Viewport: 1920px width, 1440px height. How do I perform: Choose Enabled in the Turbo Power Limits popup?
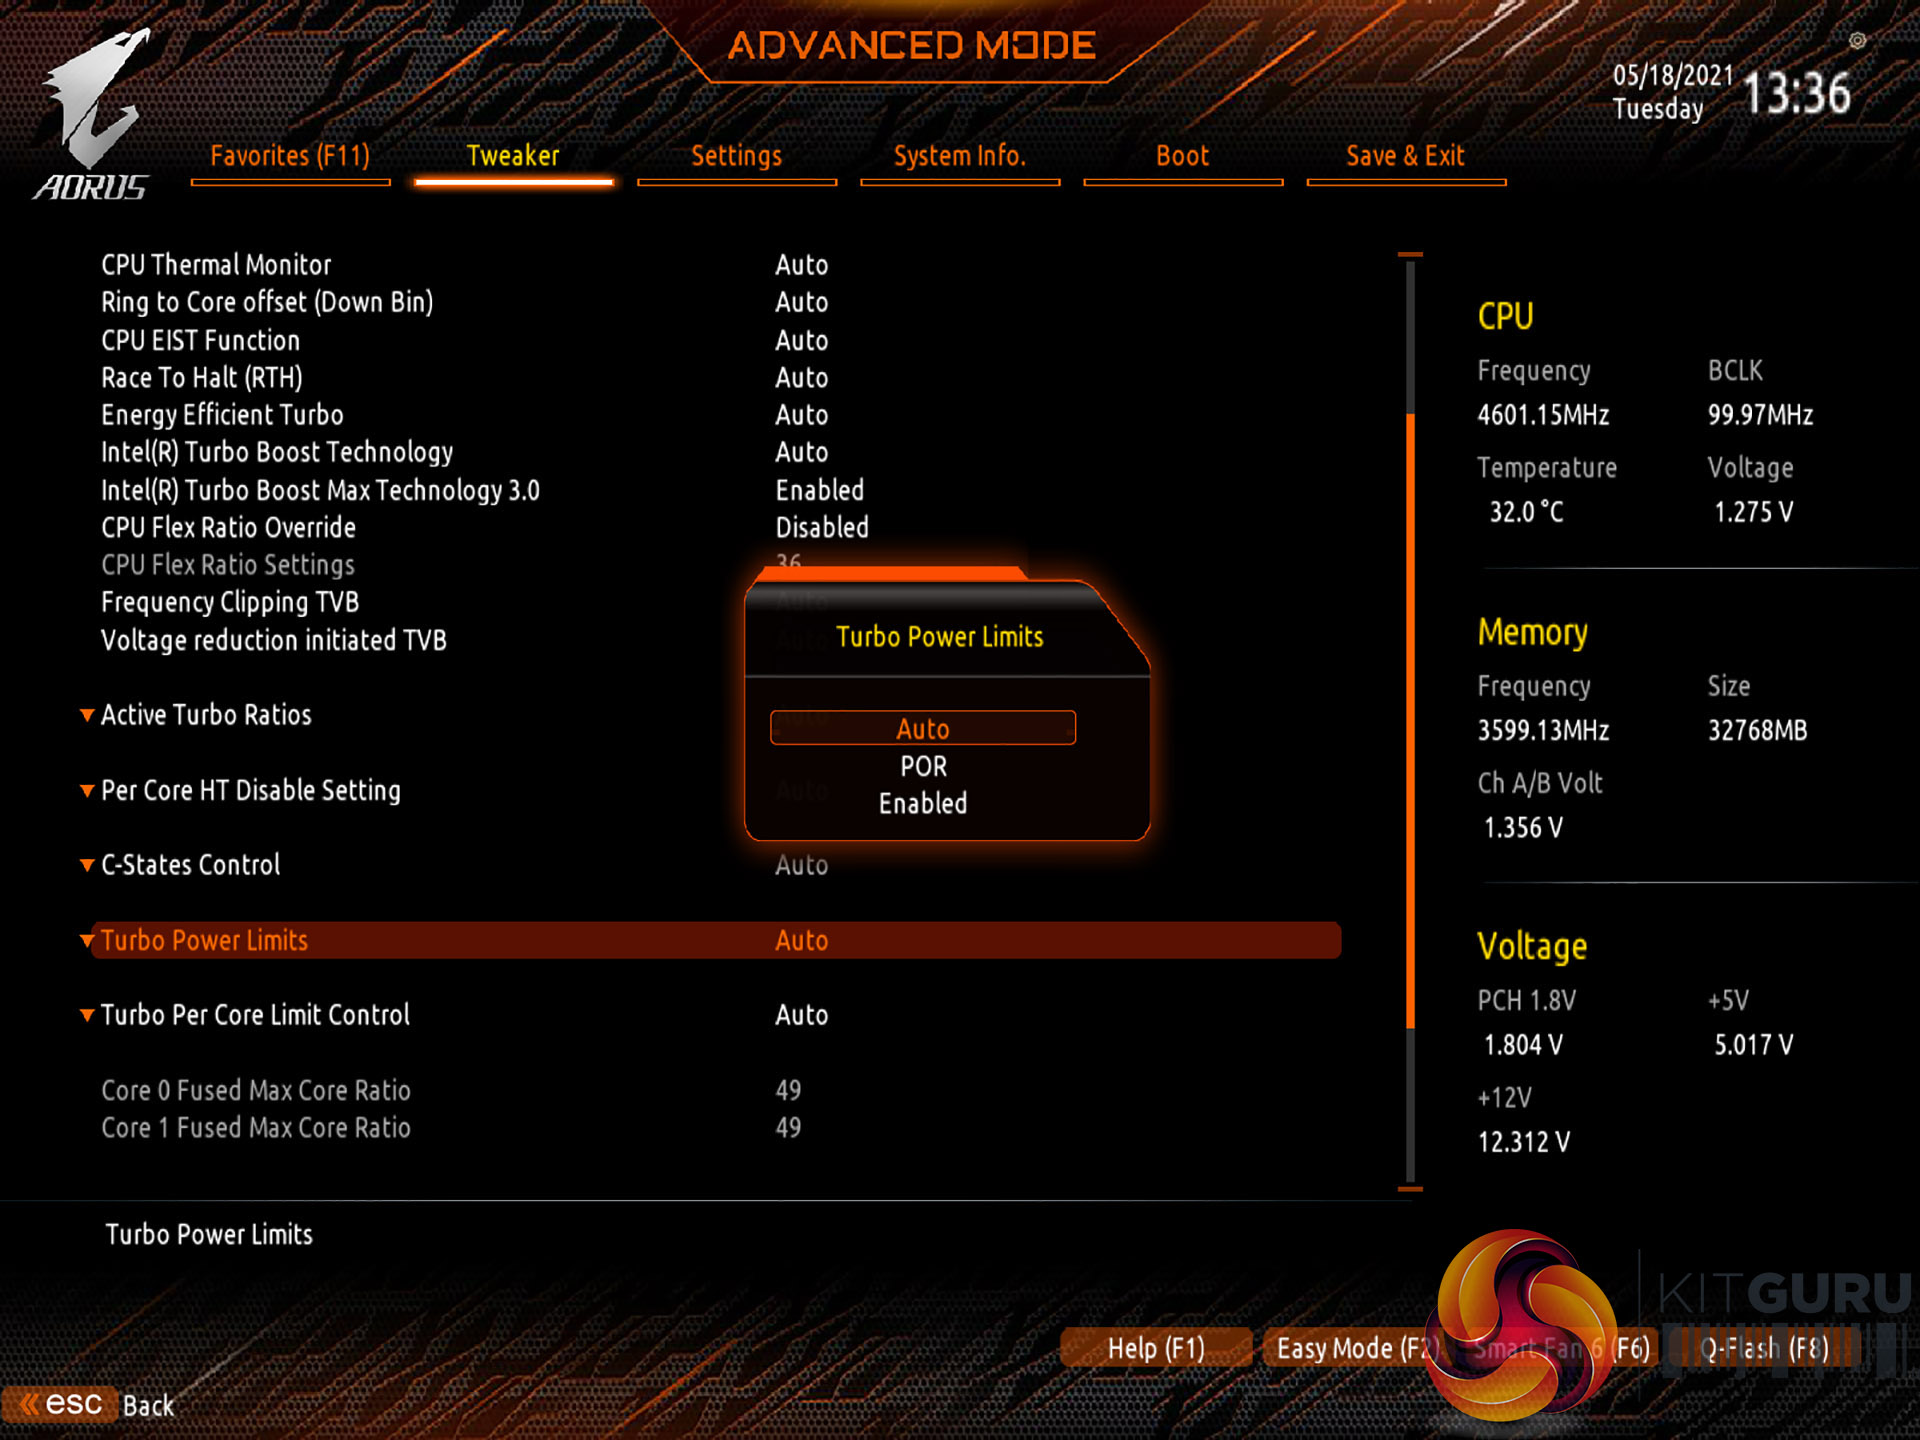click(922, 803)
